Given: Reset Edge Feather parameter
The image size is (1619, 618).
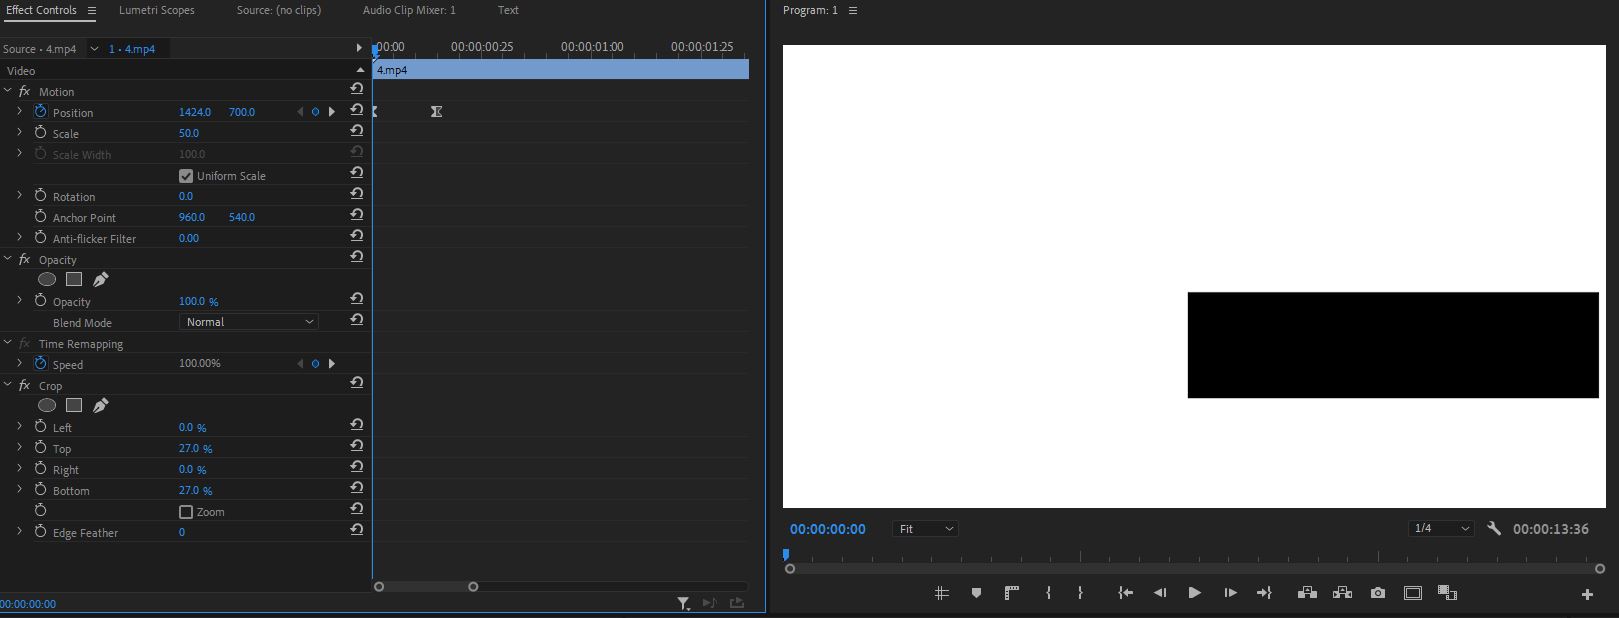Looking at the screenshot, I should pos(357,530).
